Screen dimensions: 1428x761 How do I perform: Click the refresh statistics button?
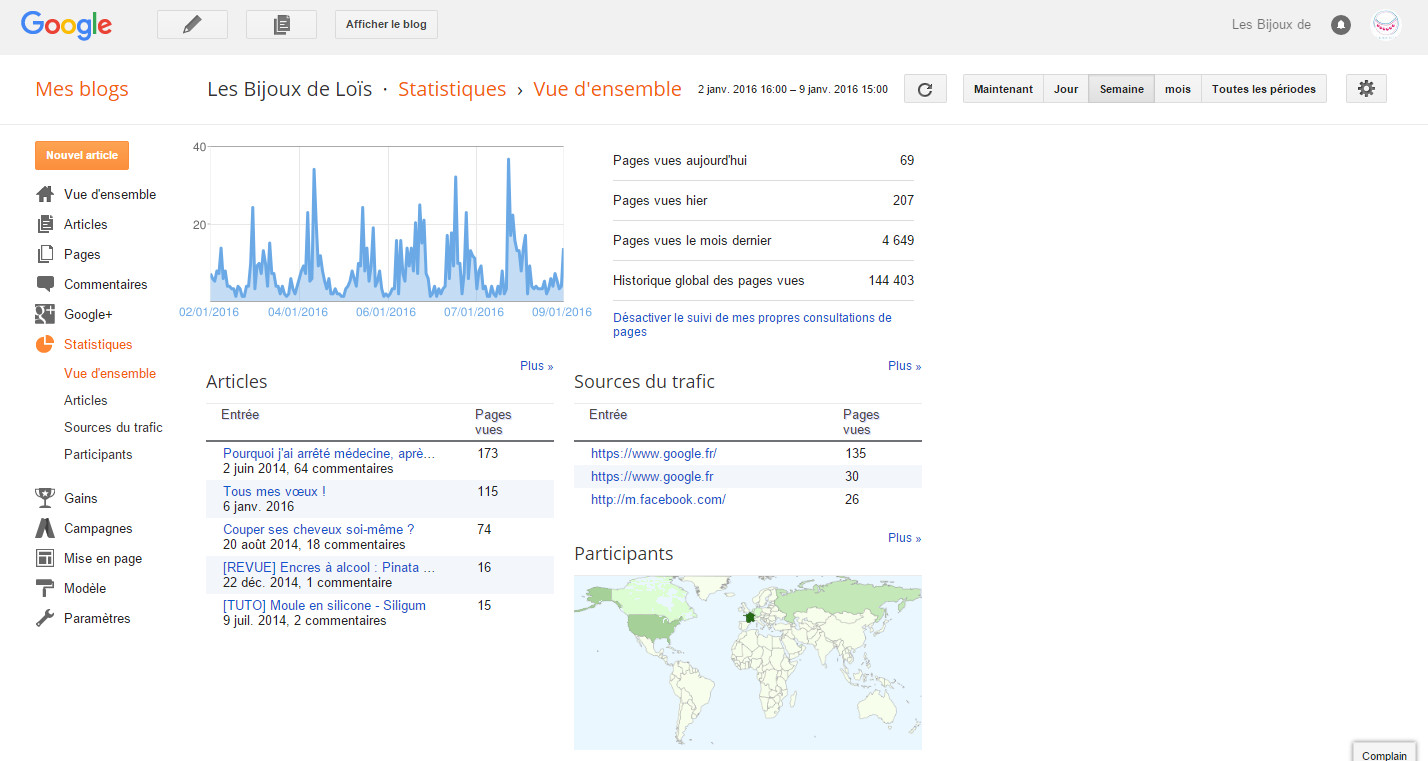point(925,89)
